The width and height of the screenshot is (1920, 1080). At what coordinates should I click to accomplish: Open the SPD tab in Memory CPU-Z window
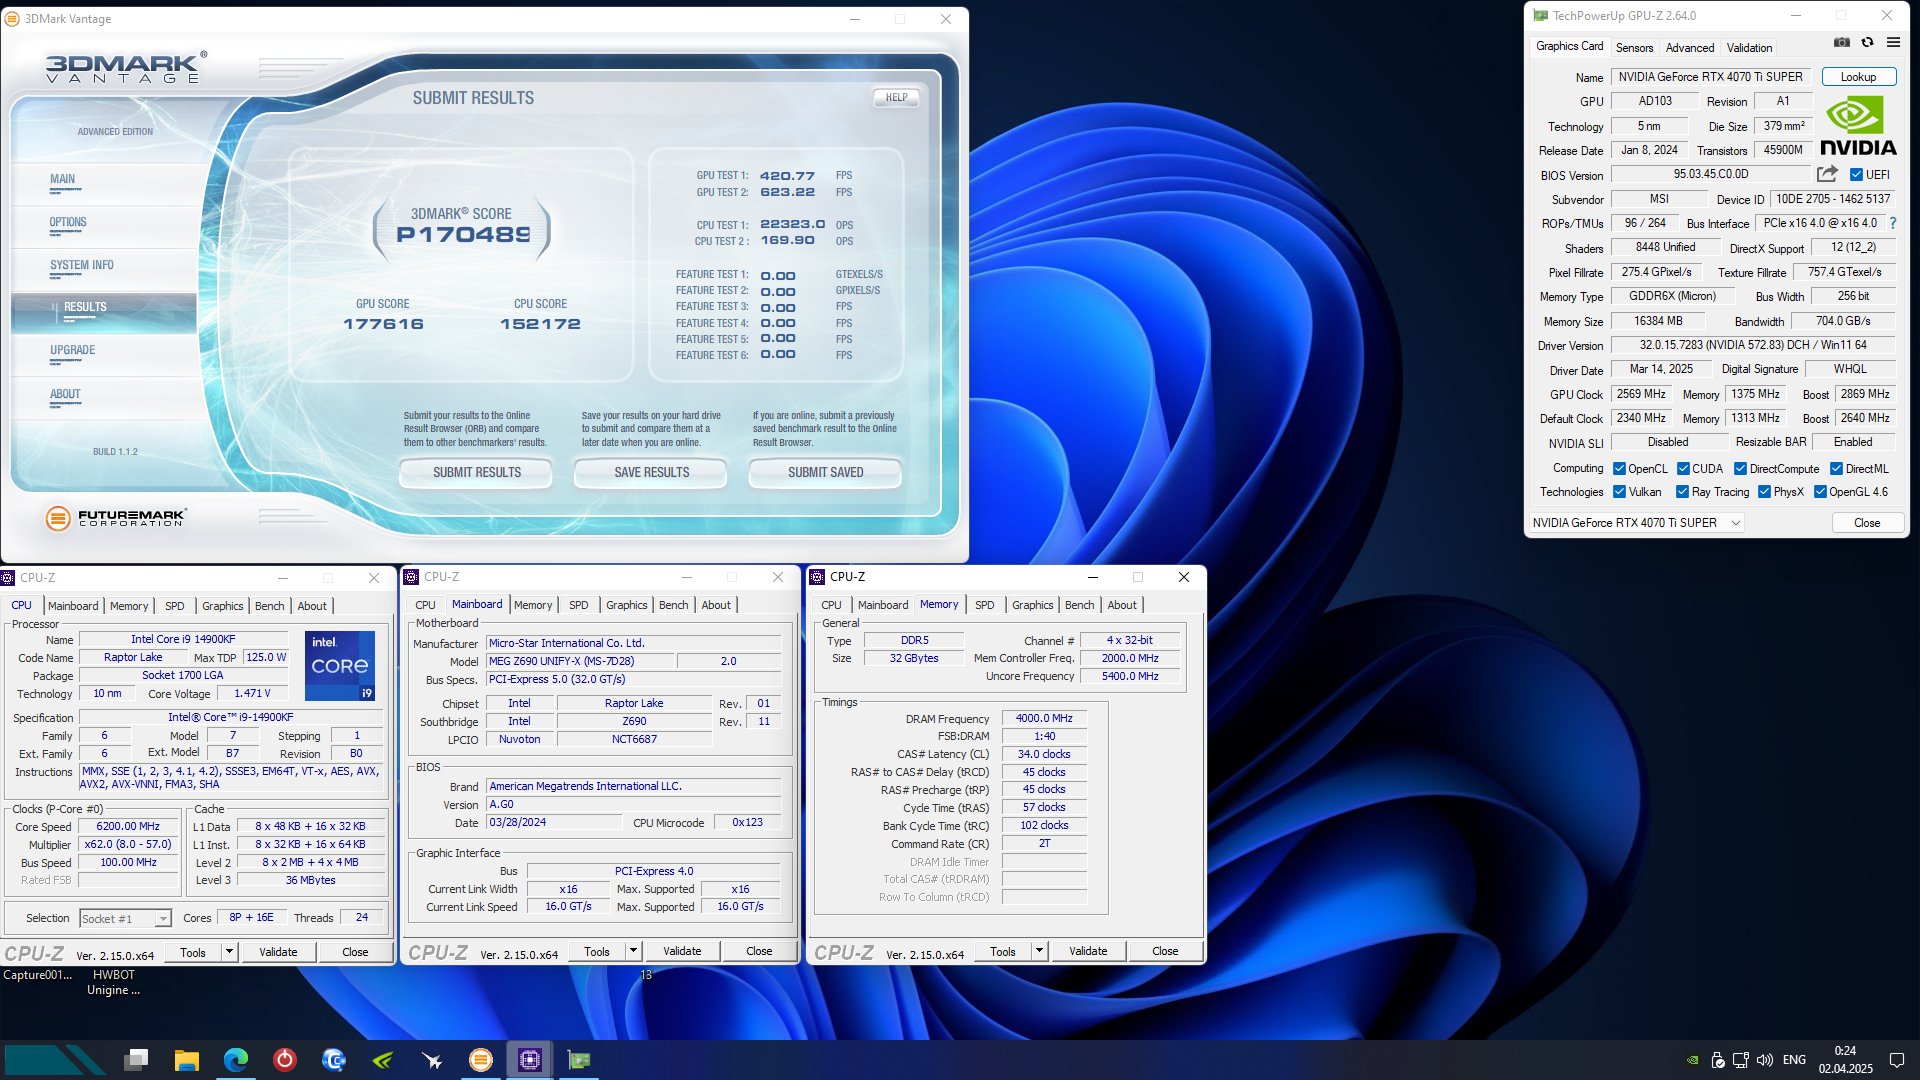pyautogui.click(x=984, y=605)
